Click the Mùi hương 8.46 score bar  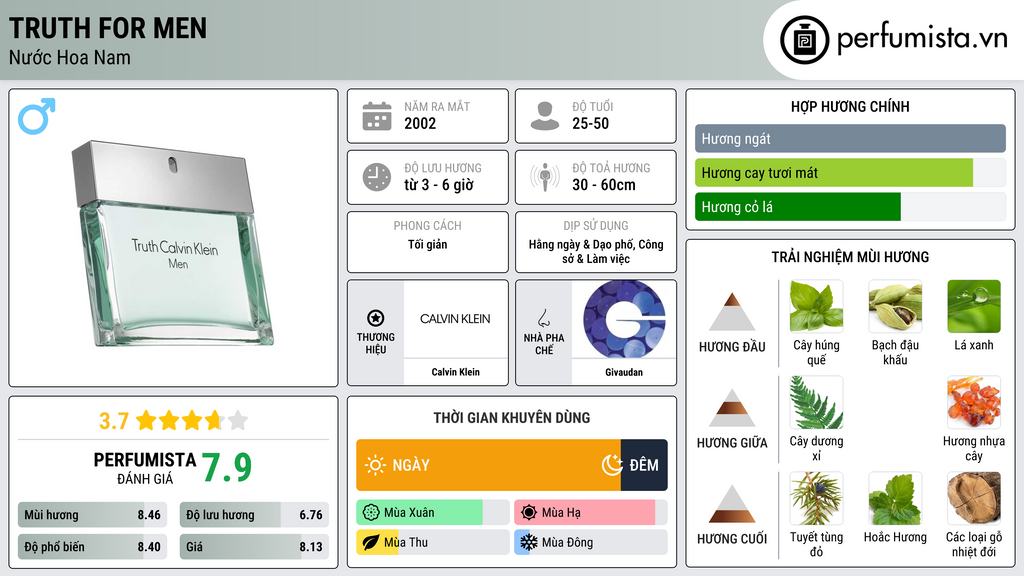93,515
